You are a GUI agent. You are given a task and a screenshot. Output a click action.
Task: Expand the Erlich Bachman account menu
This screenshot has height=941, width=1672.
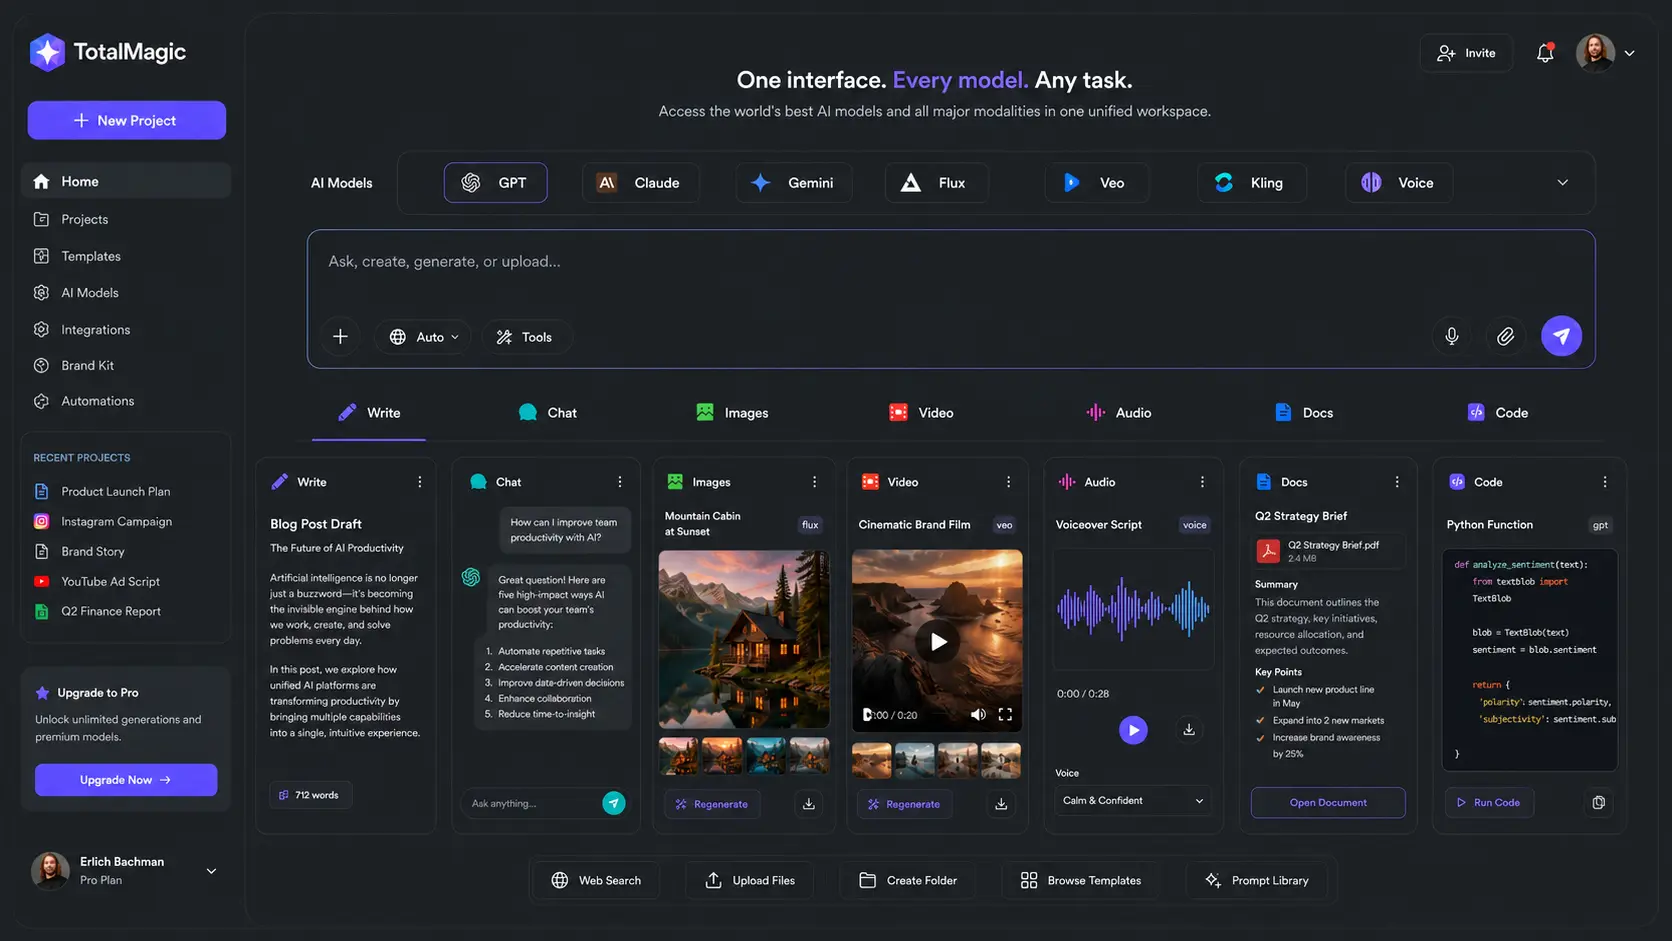[211, 871]
